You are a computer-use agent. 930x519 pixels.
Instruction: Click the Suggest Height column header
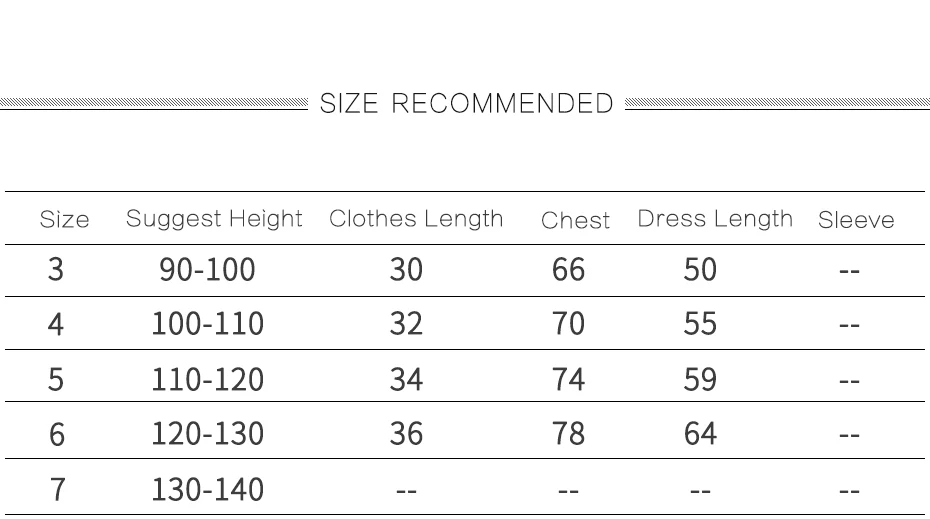point(214,219)
